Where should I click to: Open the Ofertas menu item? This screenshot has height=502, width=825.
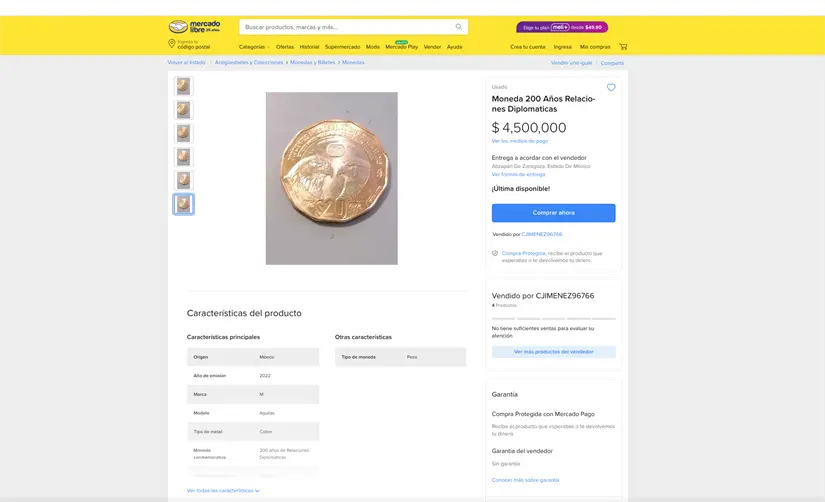285,47
